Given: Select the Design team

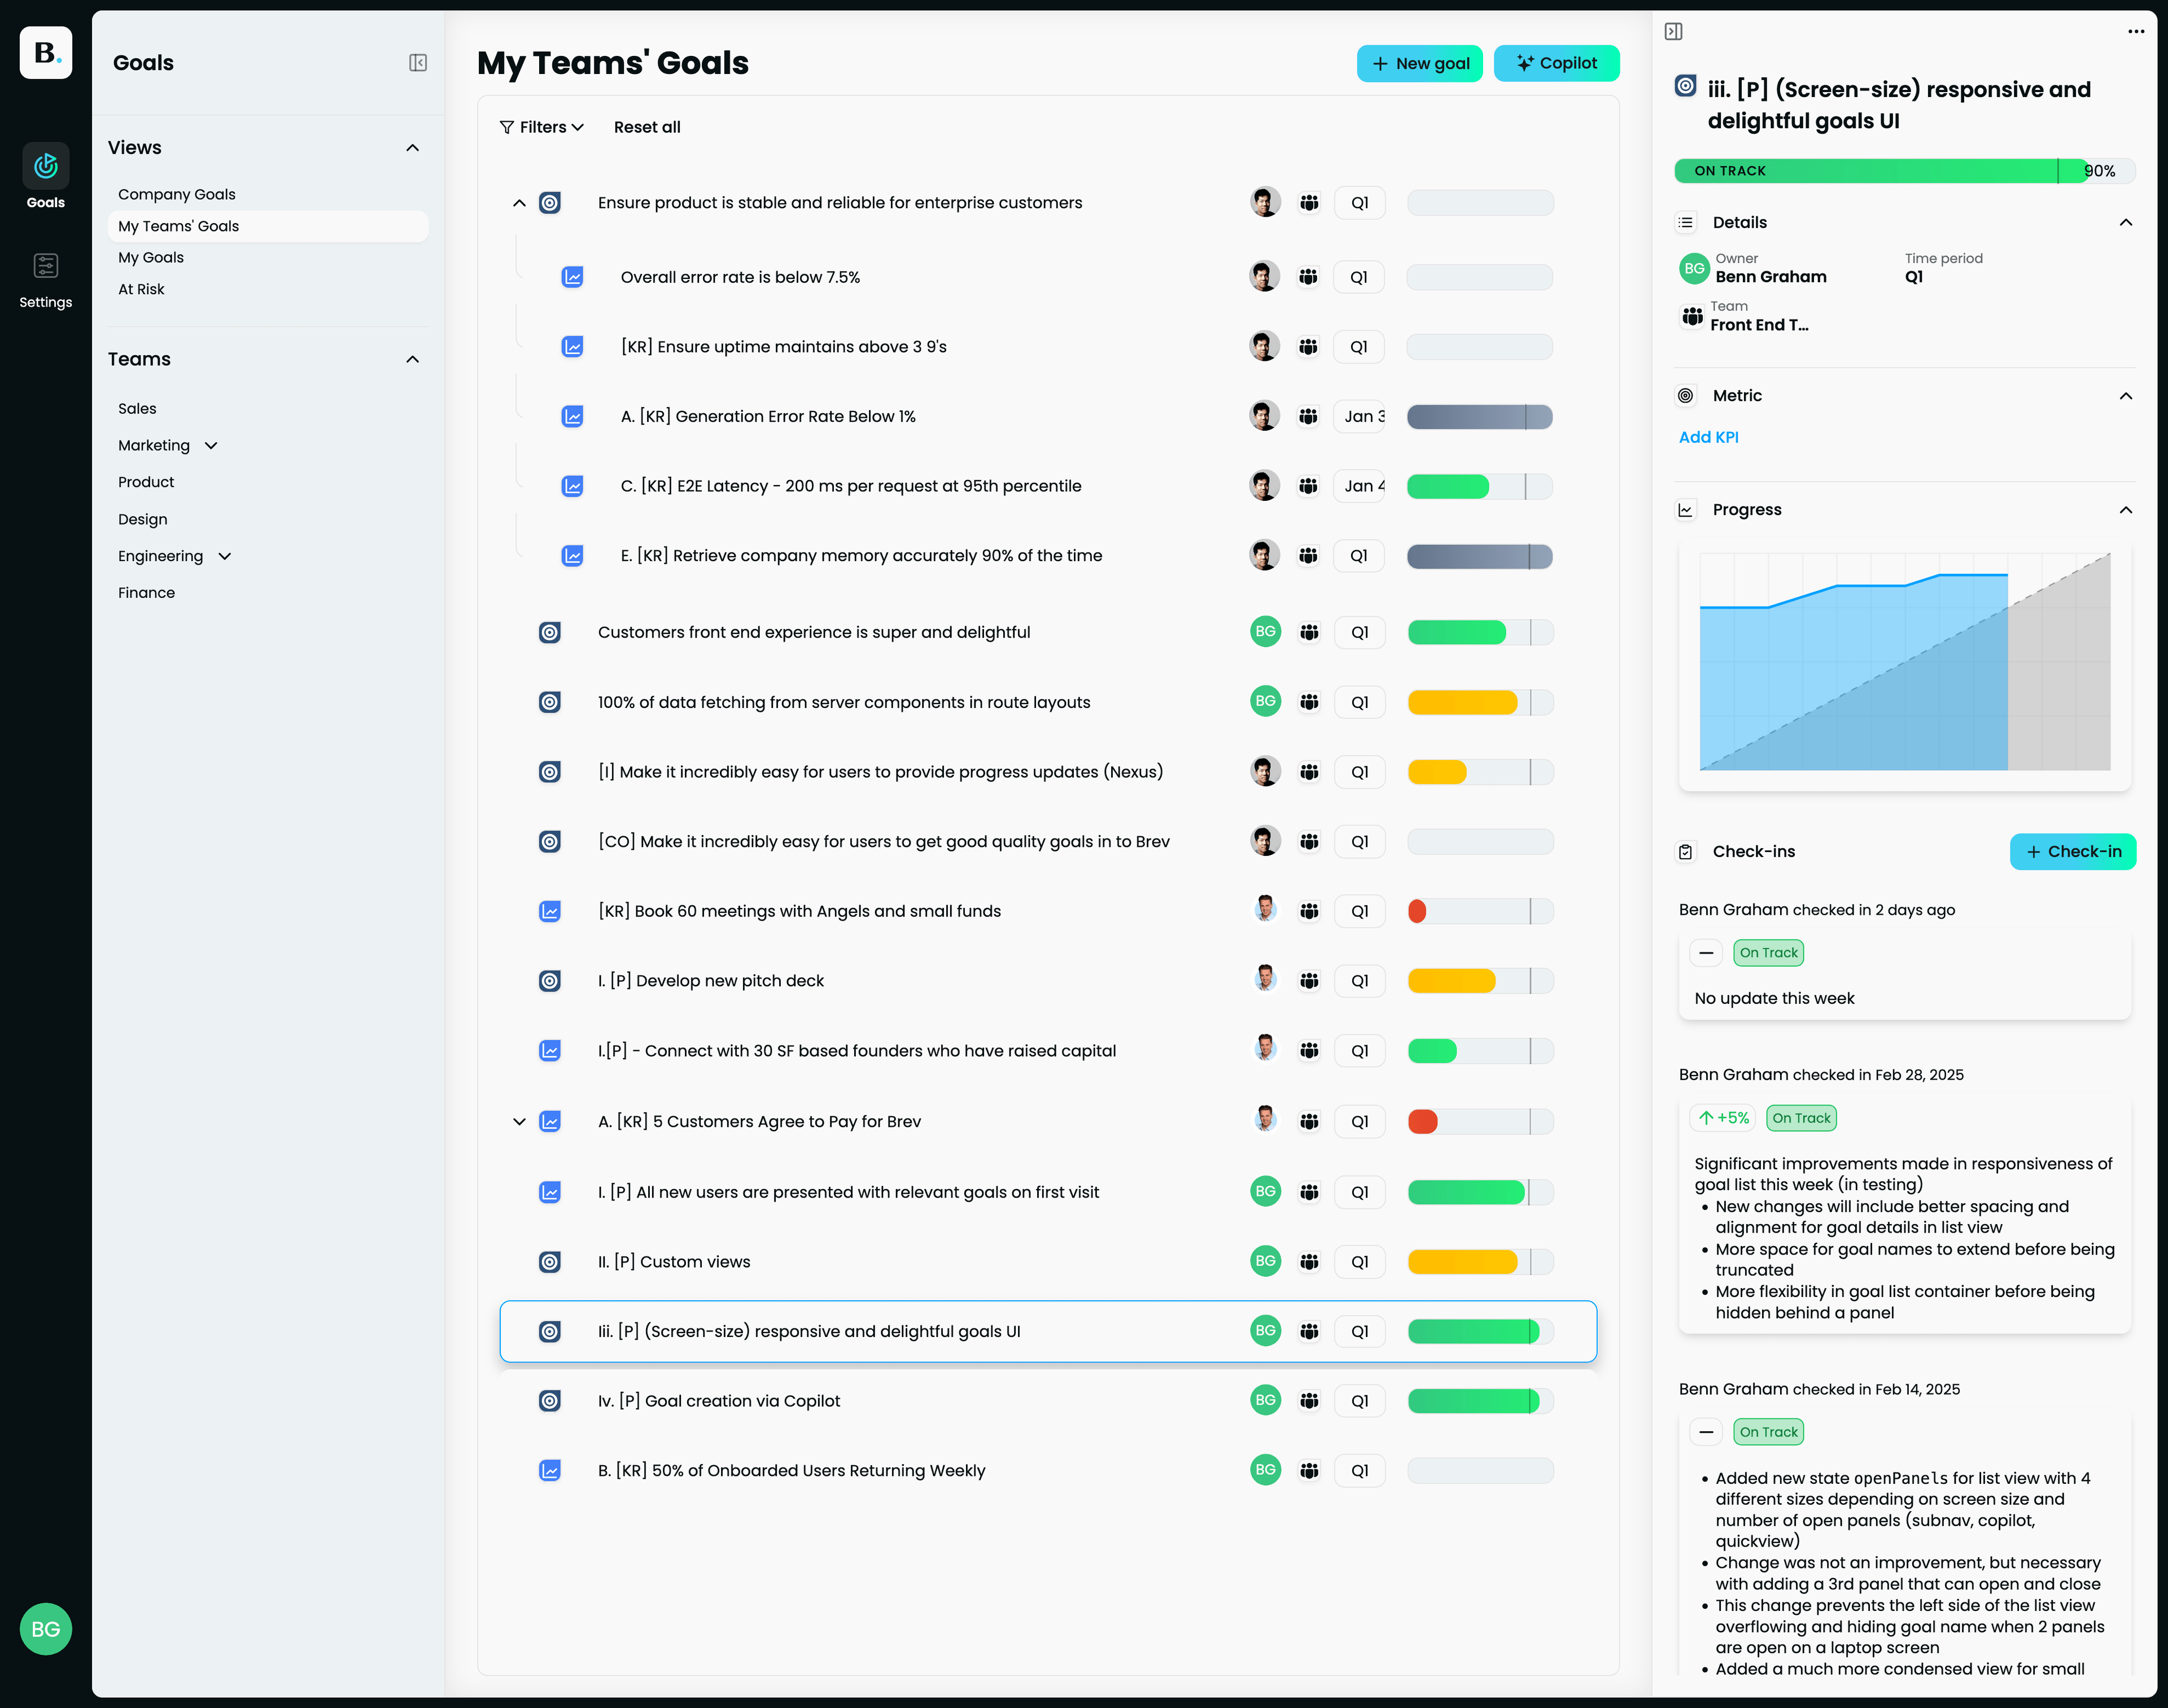Looking at the screenshot, I should point(143,519).
